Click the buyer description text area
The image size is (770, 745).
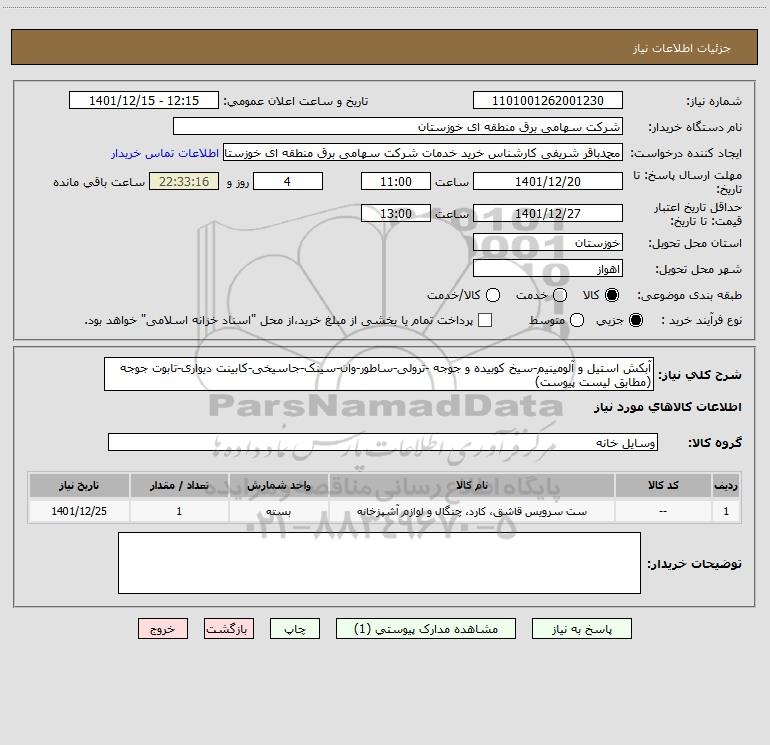(379, 563)
